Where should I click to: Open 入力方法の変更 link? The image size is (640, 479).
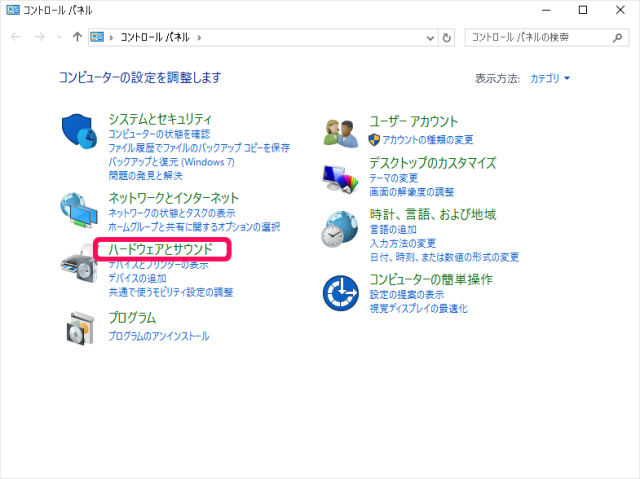402,244
